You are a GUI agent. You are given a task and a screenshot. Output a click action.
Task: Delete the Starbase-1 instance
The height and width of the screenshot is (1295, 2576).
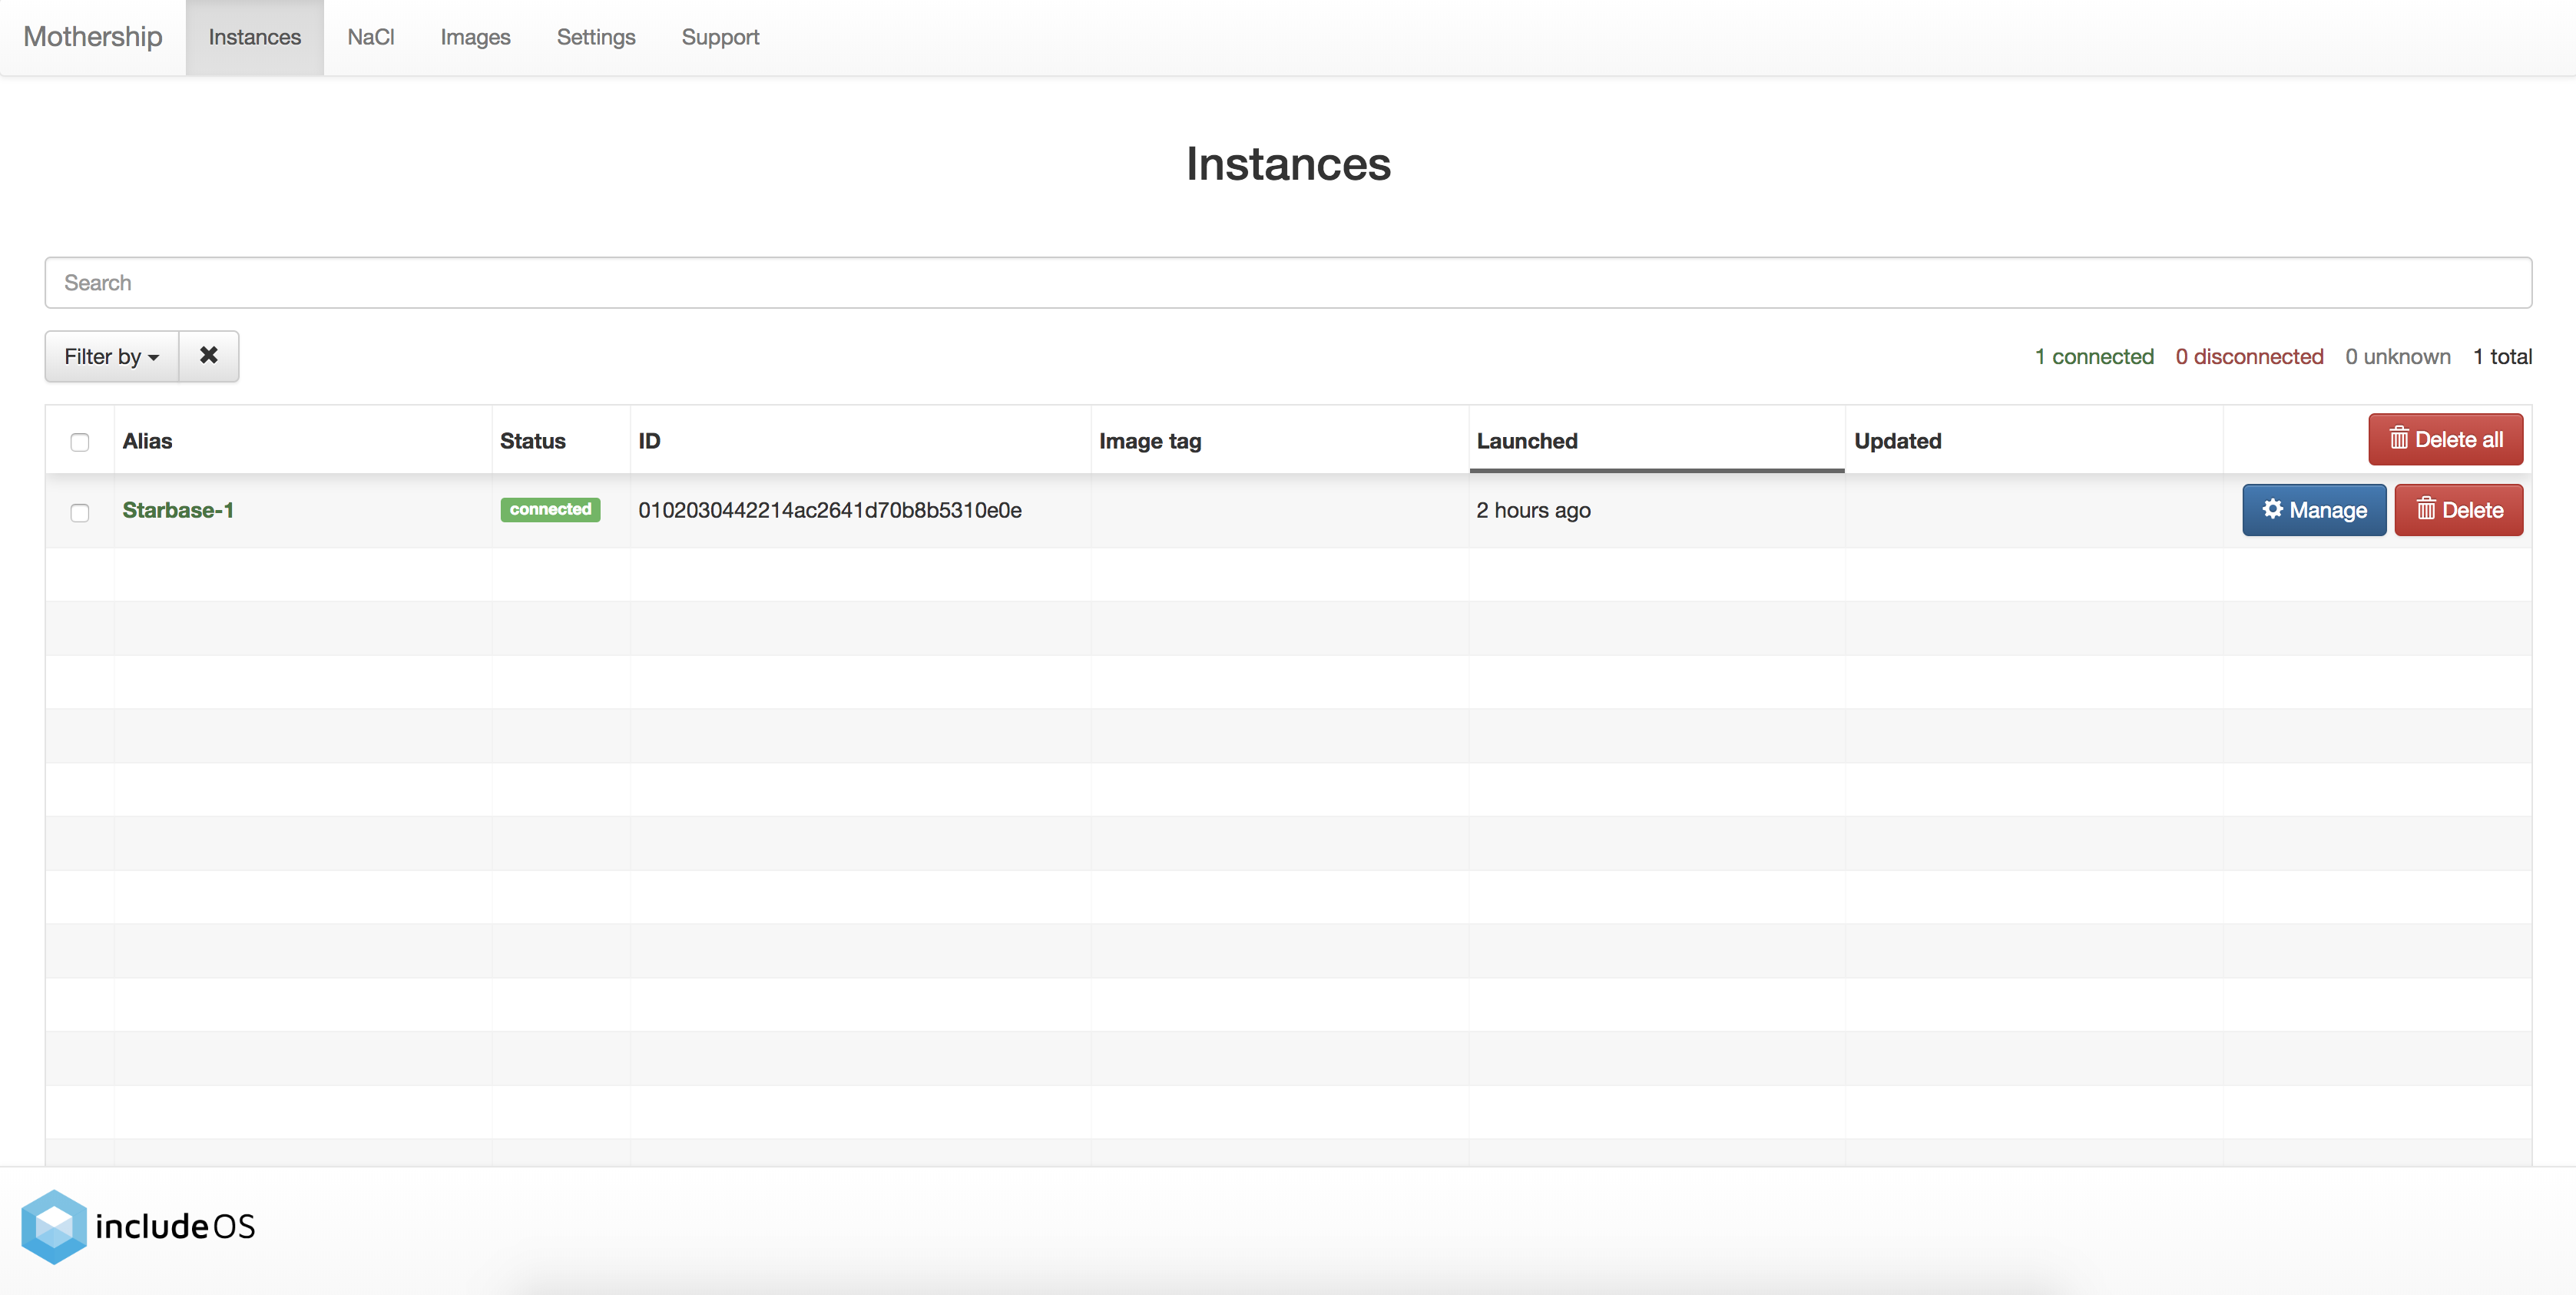(x=2458, y=510)
